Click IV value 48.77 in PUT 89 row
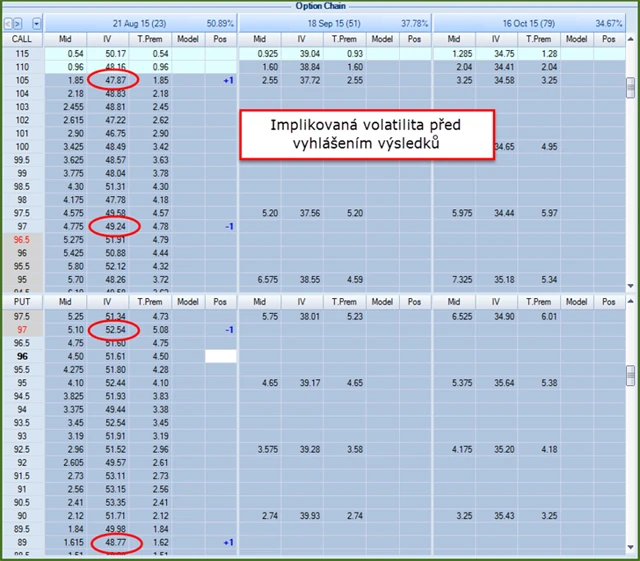The image size is (640, 561). click(x=116, y=542)
